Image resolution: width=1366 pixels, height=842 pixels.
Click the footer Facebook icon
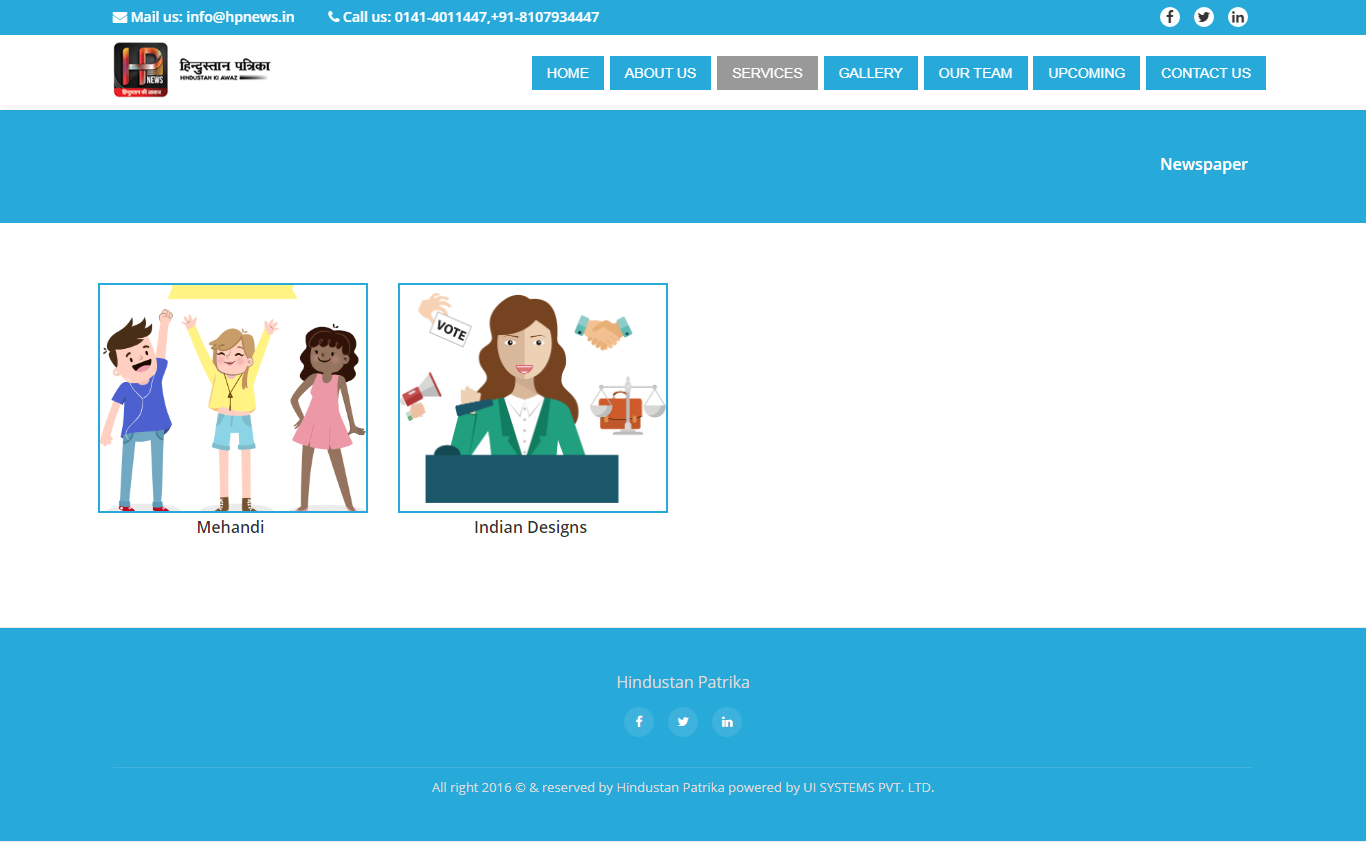click(x=639, y=722)
